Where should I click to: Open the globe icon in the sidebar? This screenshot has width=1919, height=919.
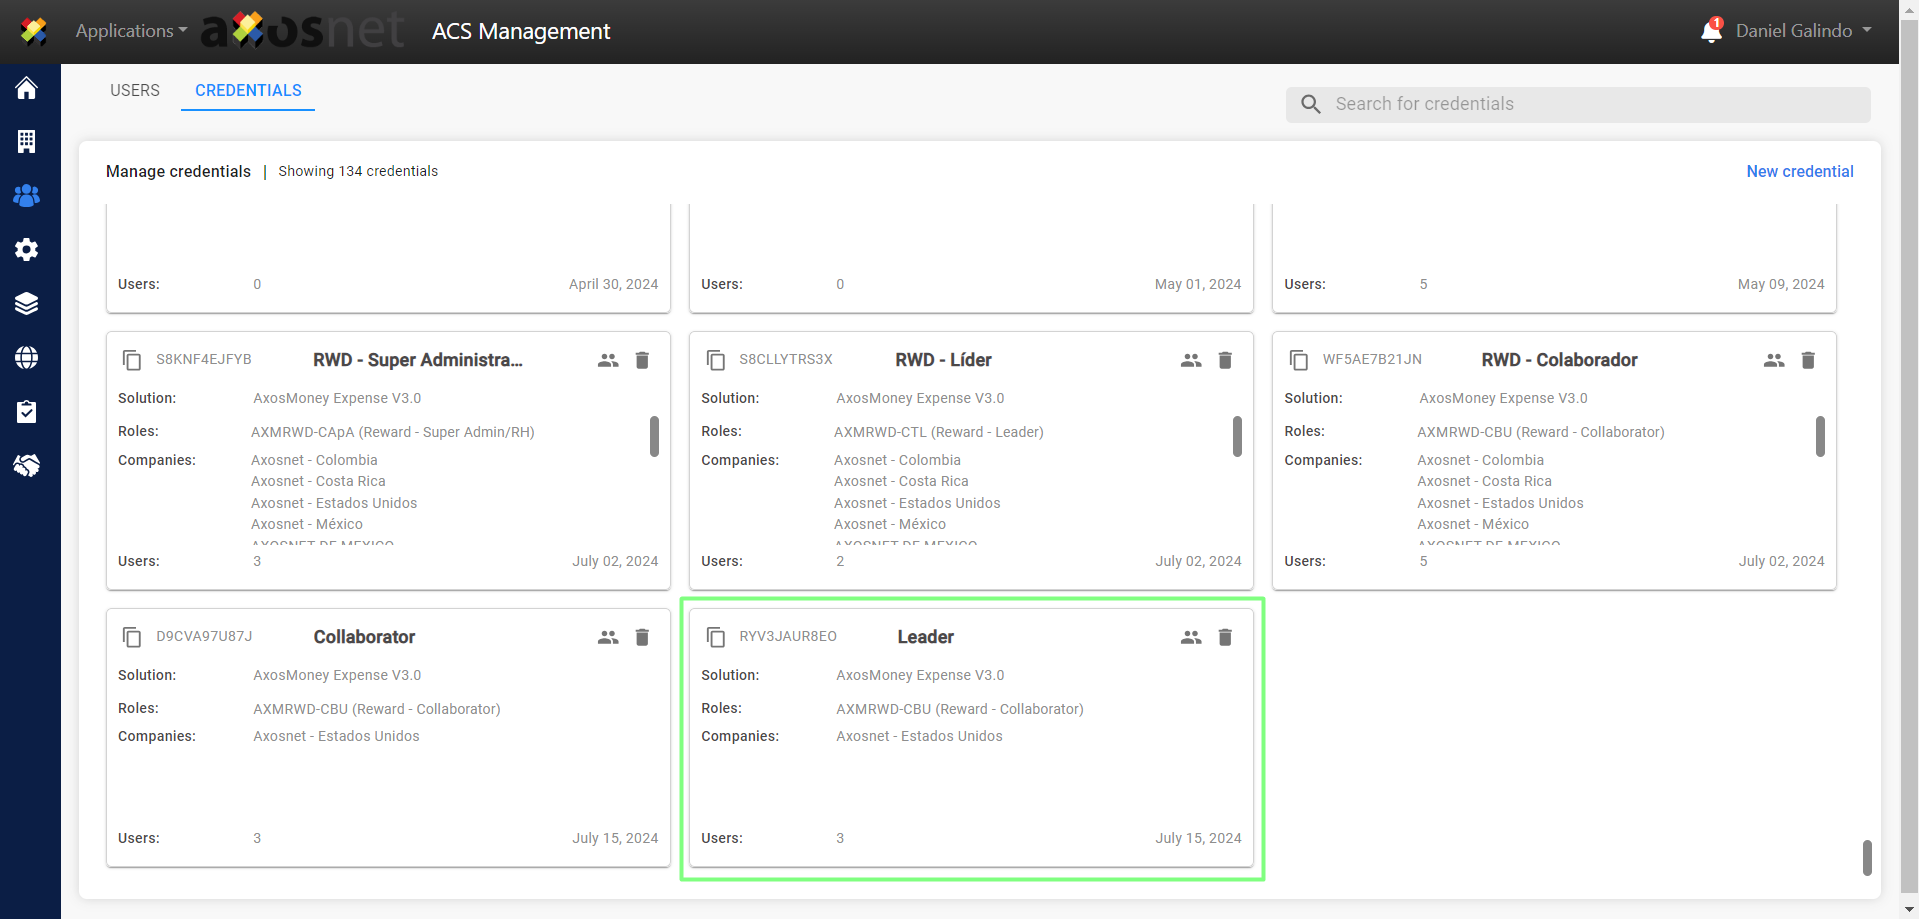tap(27, 358)
